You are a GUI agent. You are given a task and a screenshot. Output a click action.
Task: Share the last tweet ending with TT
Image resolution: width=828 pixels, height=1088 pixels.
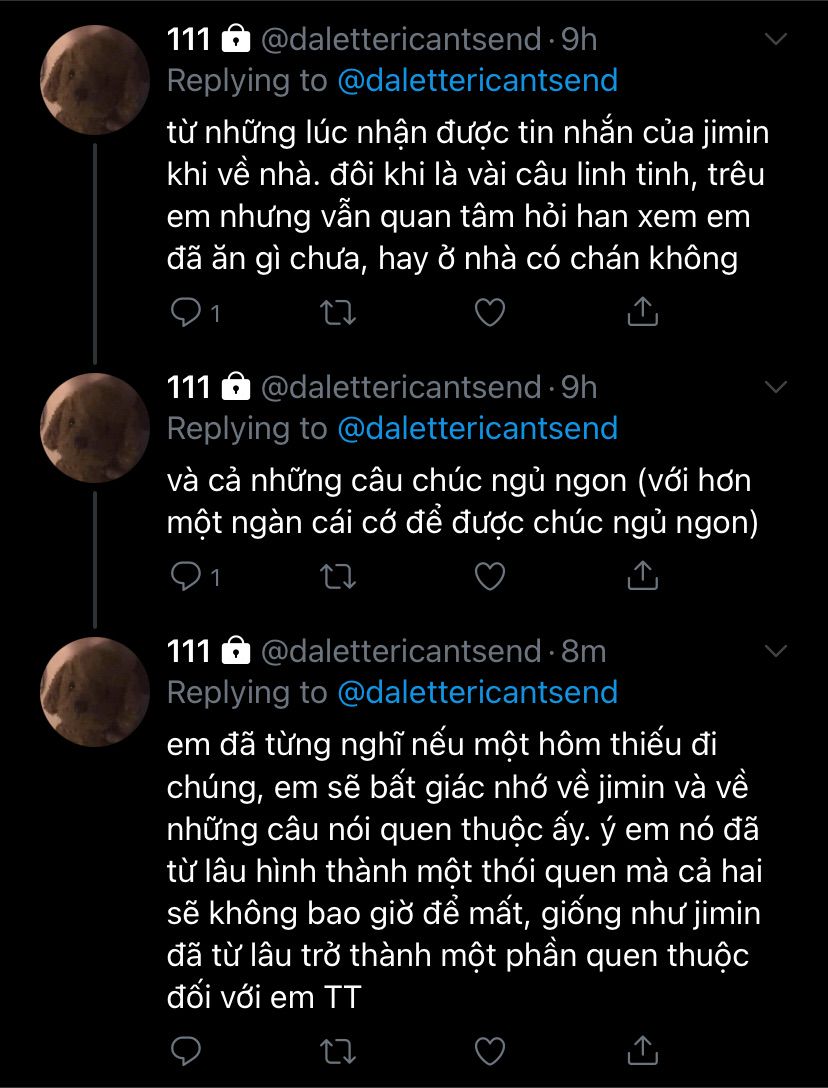[642, 1049]
